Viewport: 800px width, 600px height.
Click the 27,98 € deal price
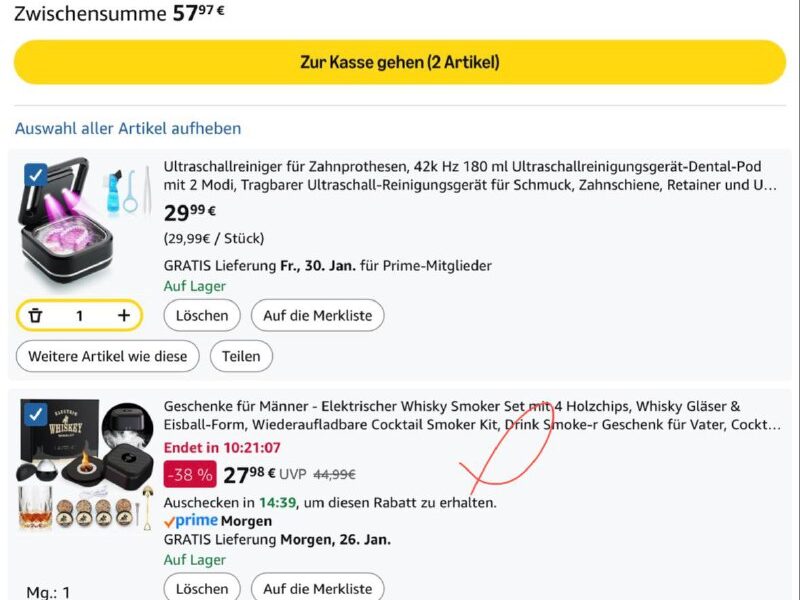249,474
